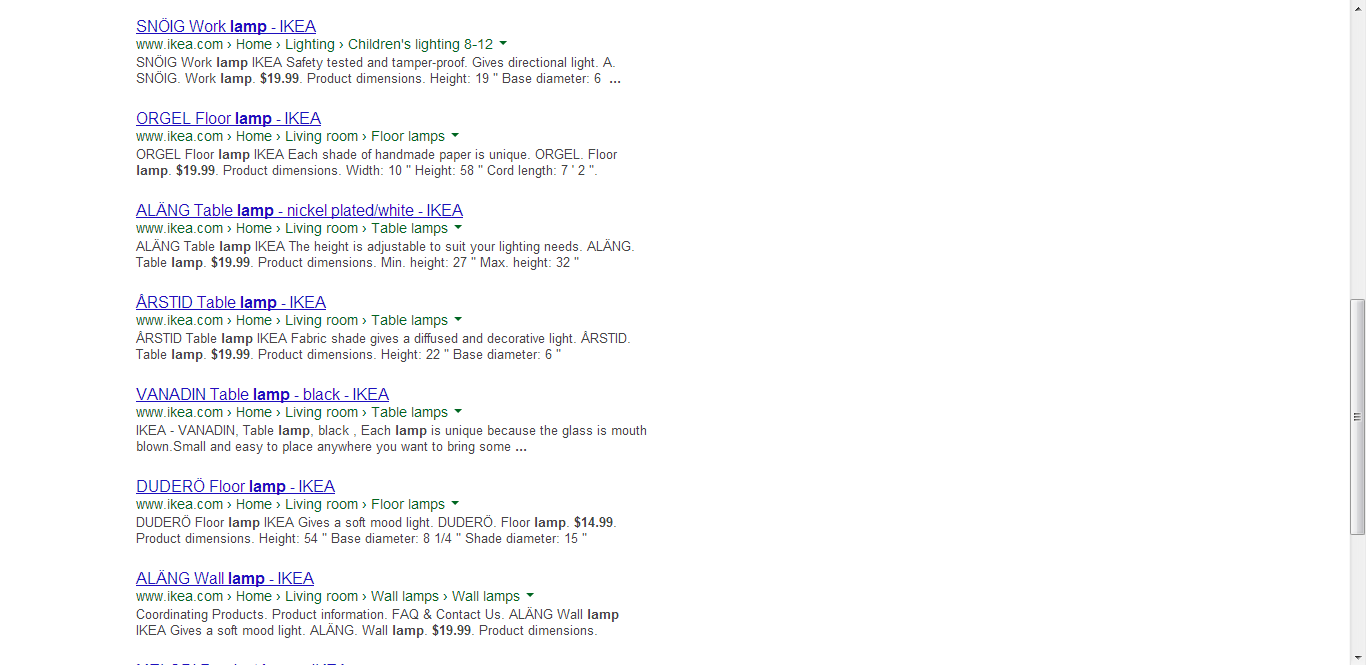Expand dropdown arrow under ÅRSTID Table lamp
1368x665 pixels.
pos(458,320)
